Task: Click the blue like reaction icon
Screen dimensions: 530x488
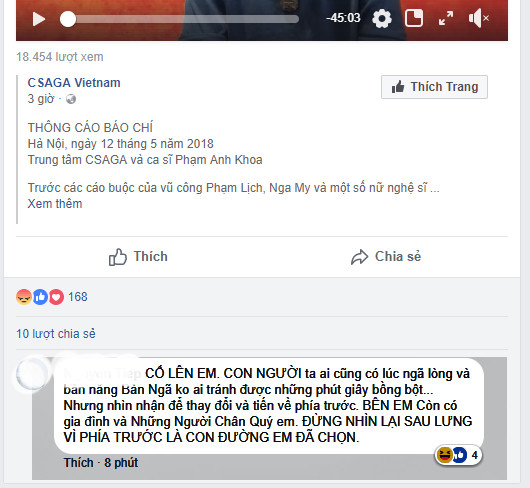Action: (40, 297)
